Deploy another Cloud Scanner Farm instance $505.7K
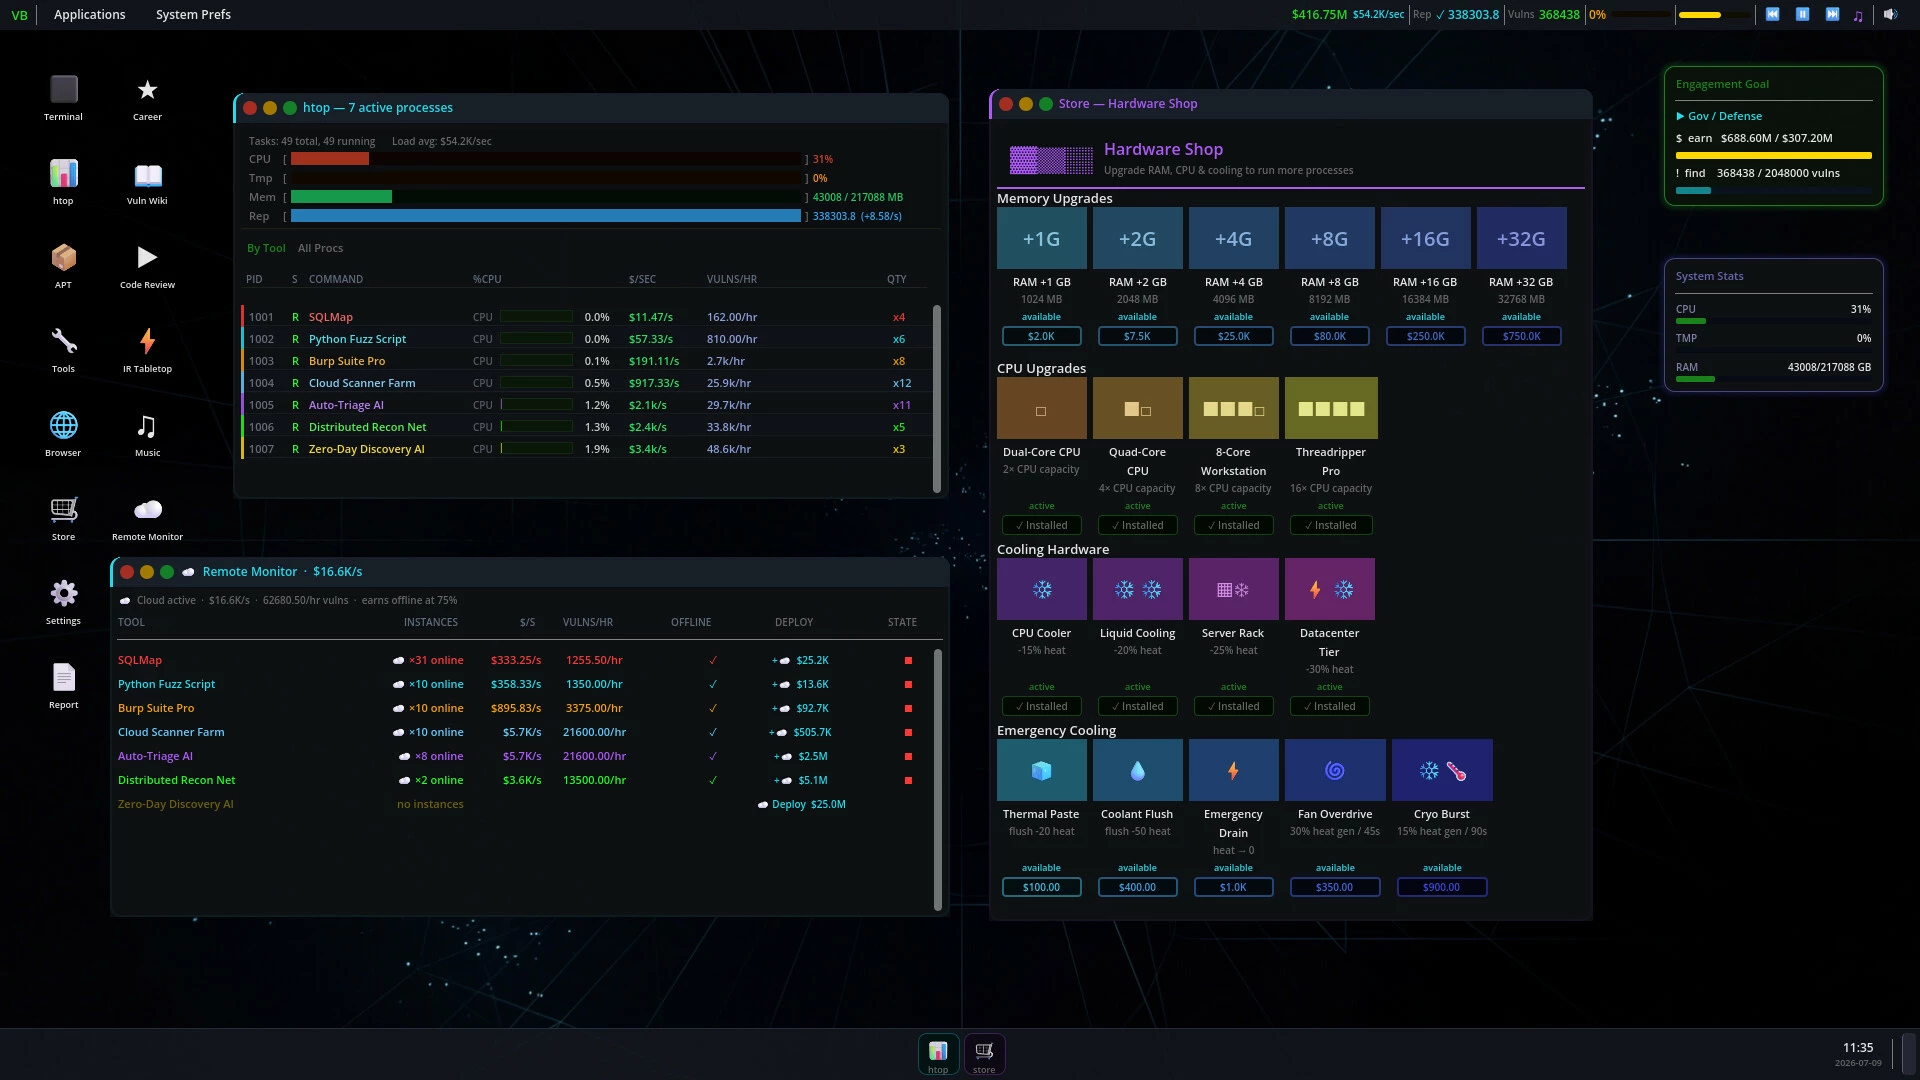This screenshot has width=1920, height=1080. point(800,732)
